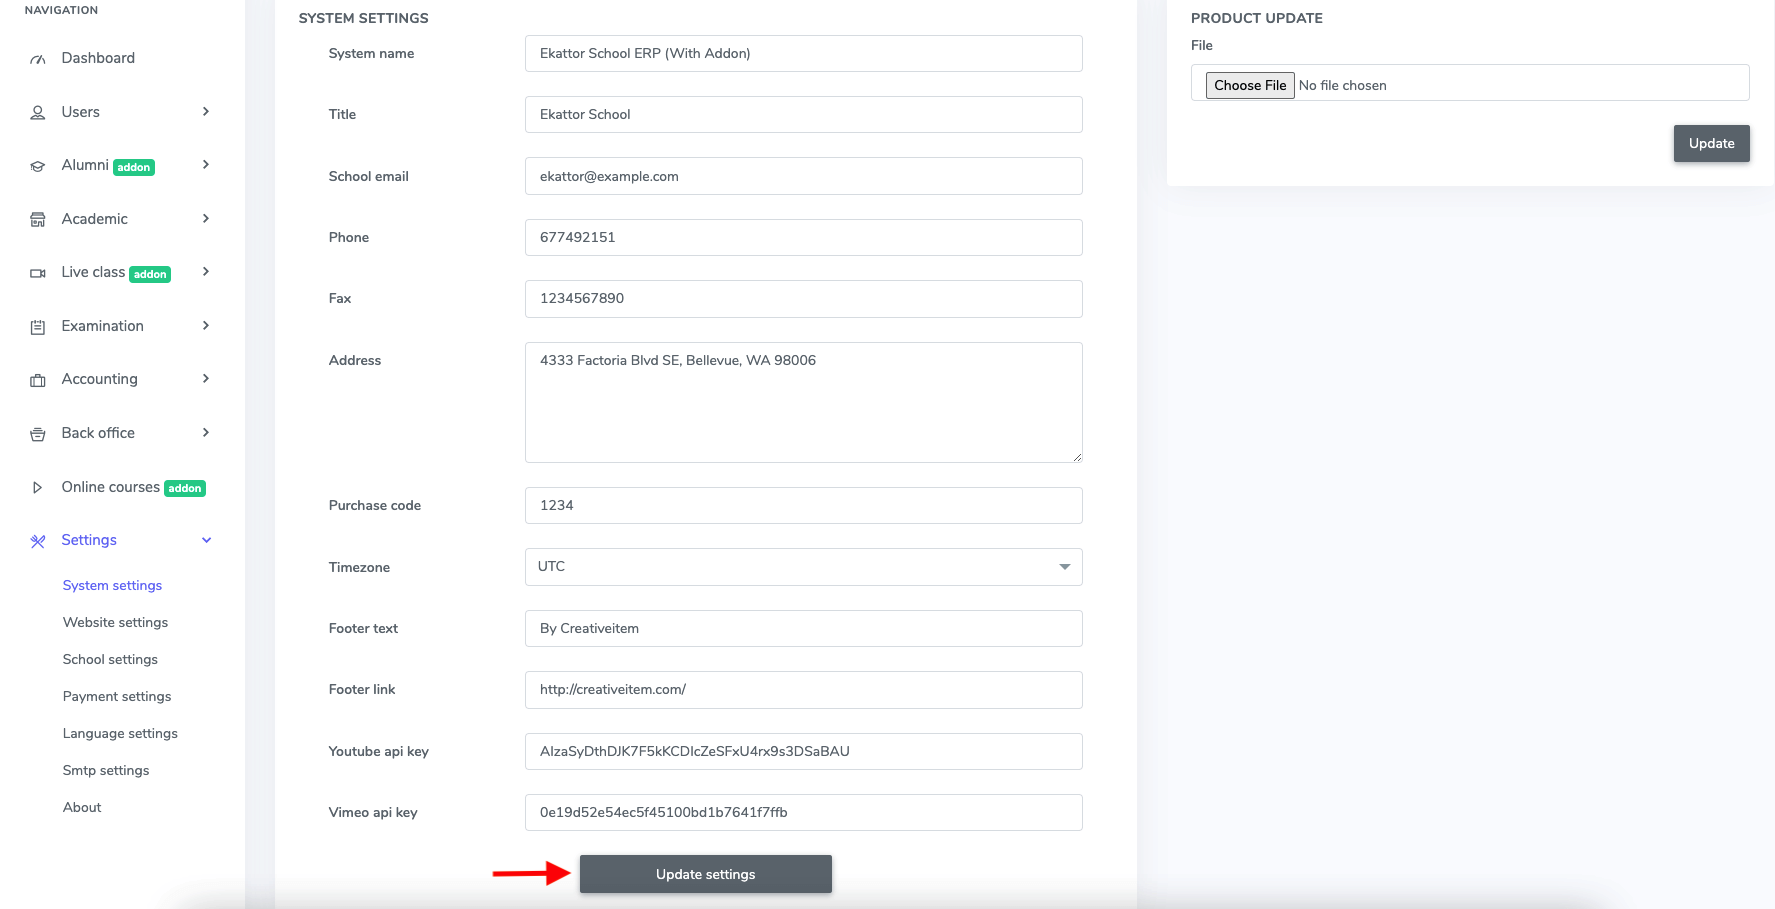Click the Back office icon
This screenshot has height=909, width=1775.
coord(37,433)
